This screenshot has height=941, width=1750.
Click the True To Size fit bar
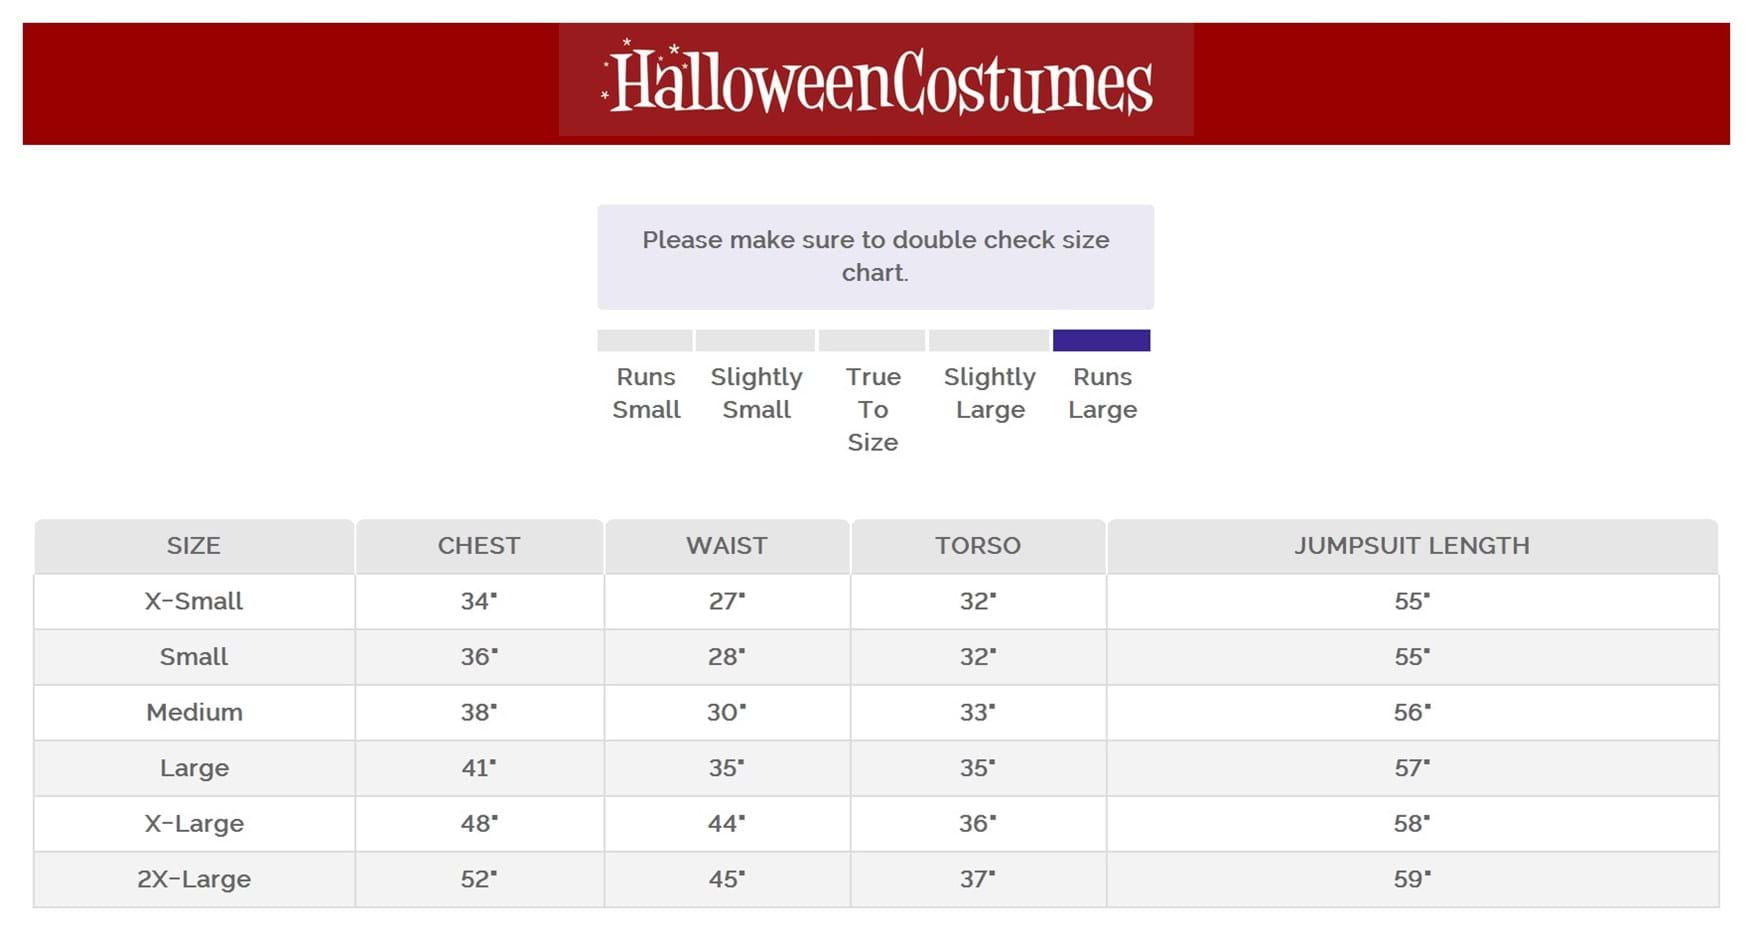[872, 340]
